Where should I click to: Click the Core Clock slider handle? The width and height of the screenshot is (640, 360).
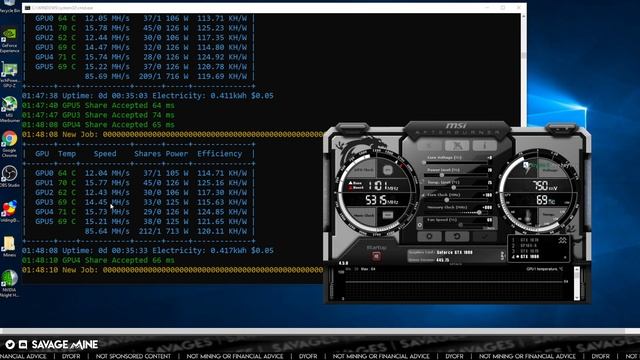click(447, 200)
